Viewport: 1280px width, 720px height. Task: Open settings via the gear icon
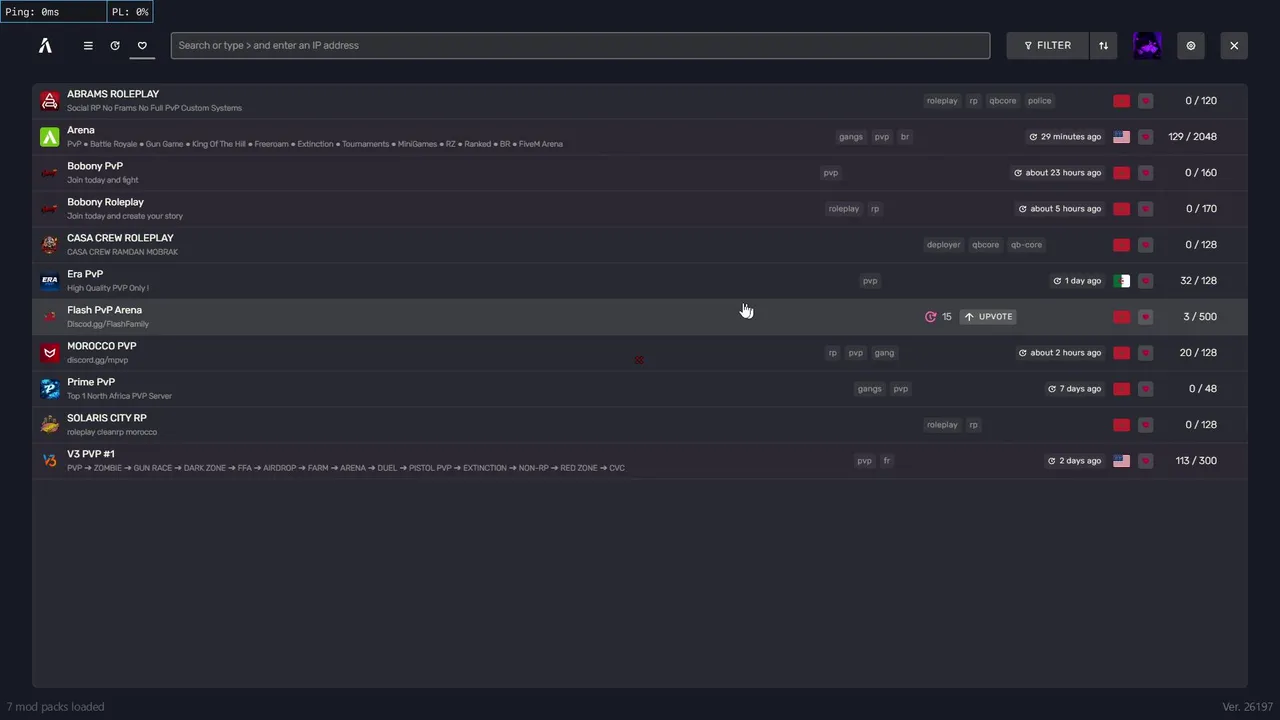(x=1190, y=45)
